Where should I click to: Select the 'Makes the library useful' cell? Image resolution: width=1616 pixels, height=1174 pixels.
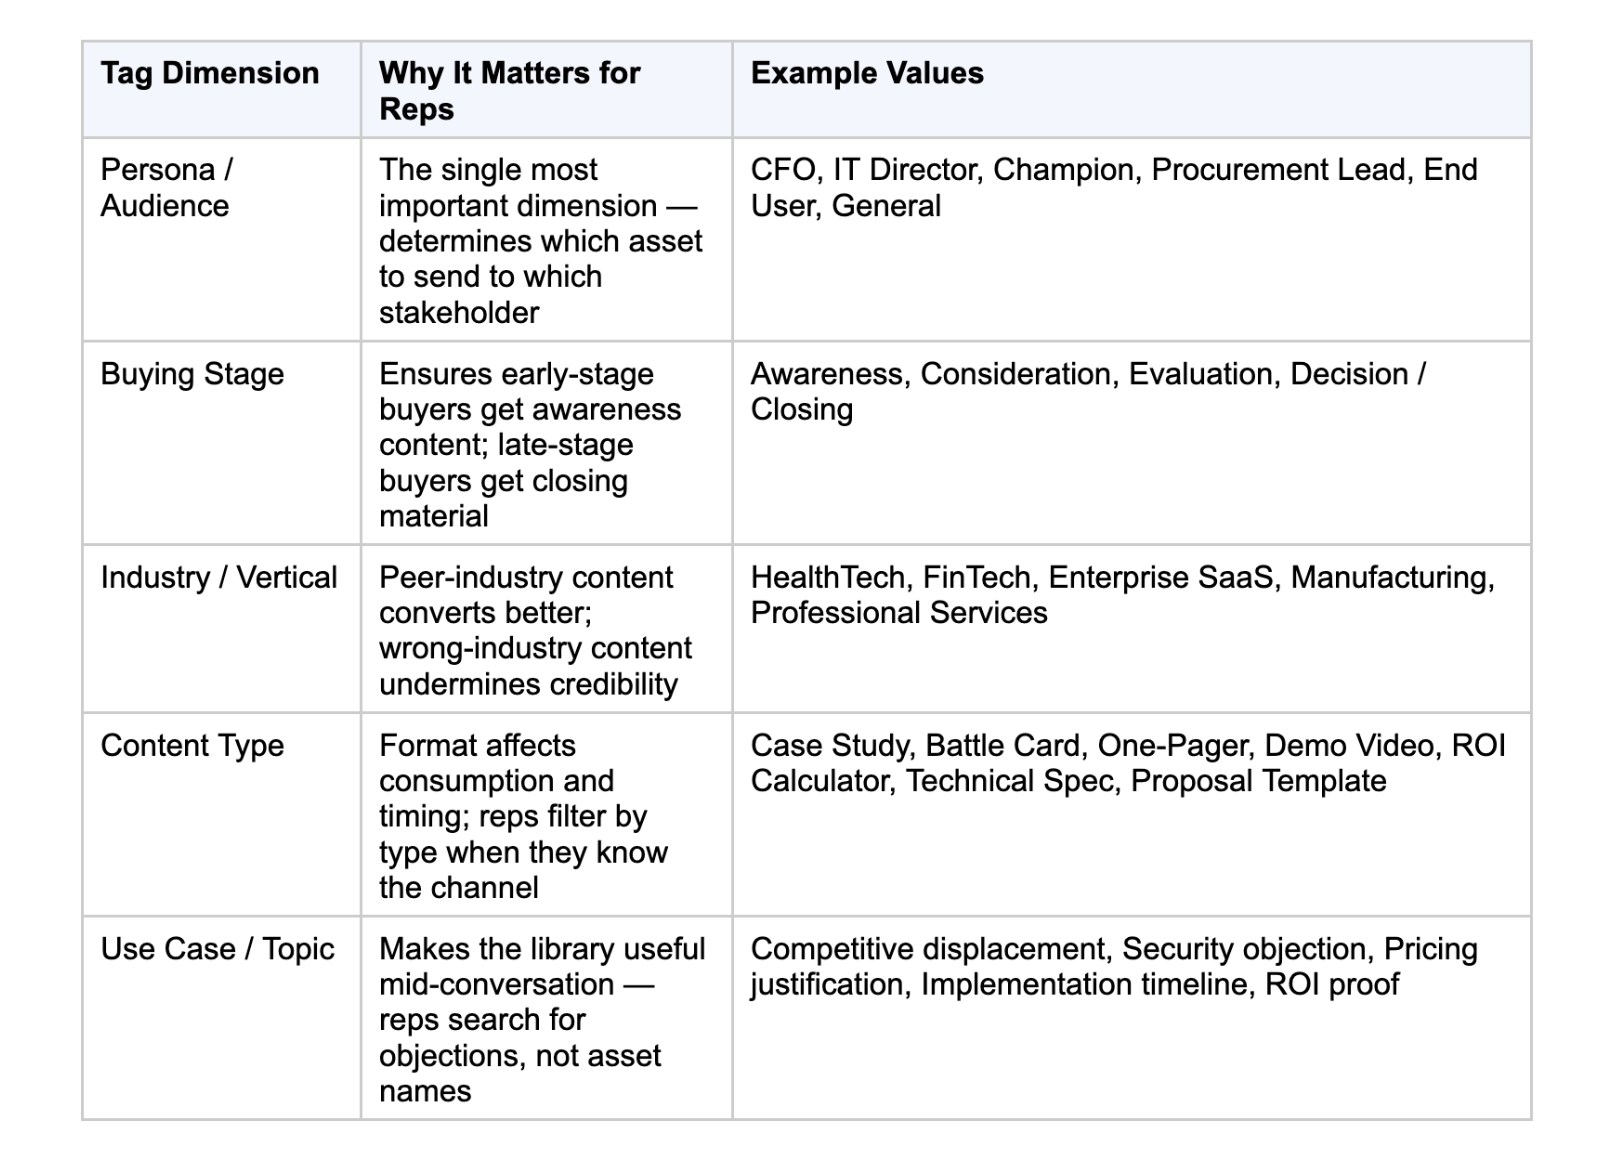point(546,1018)
